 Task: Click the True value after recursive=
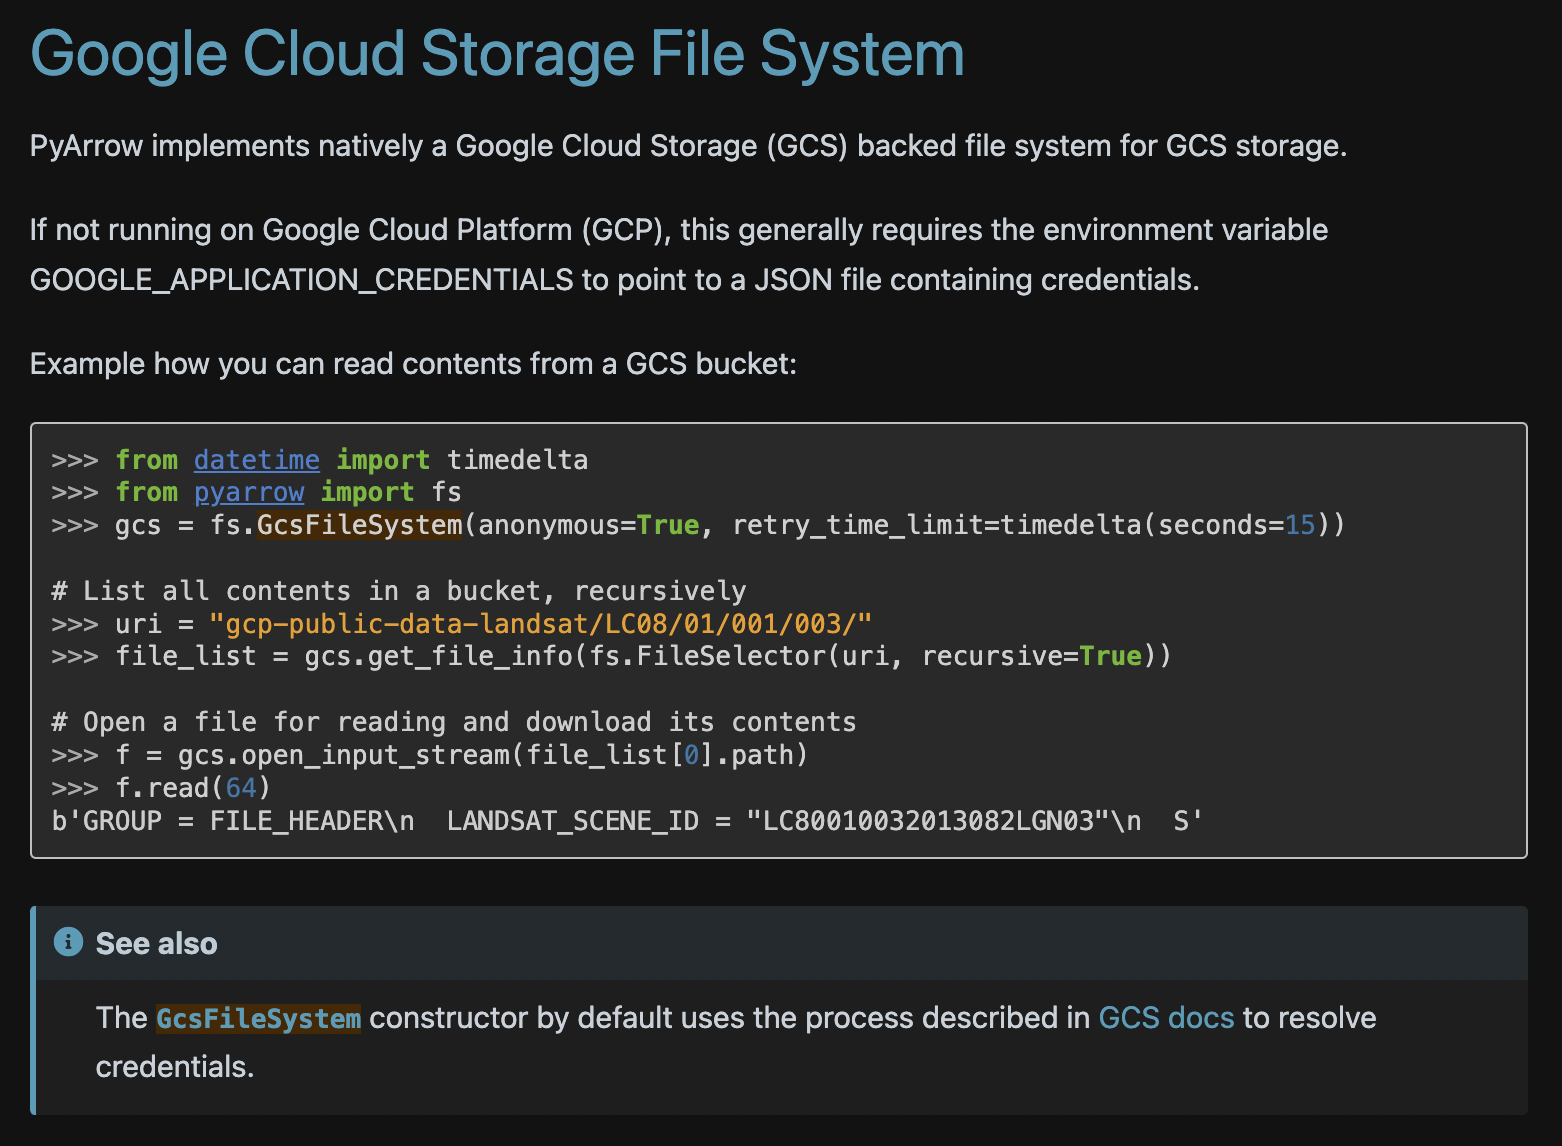1110,656
